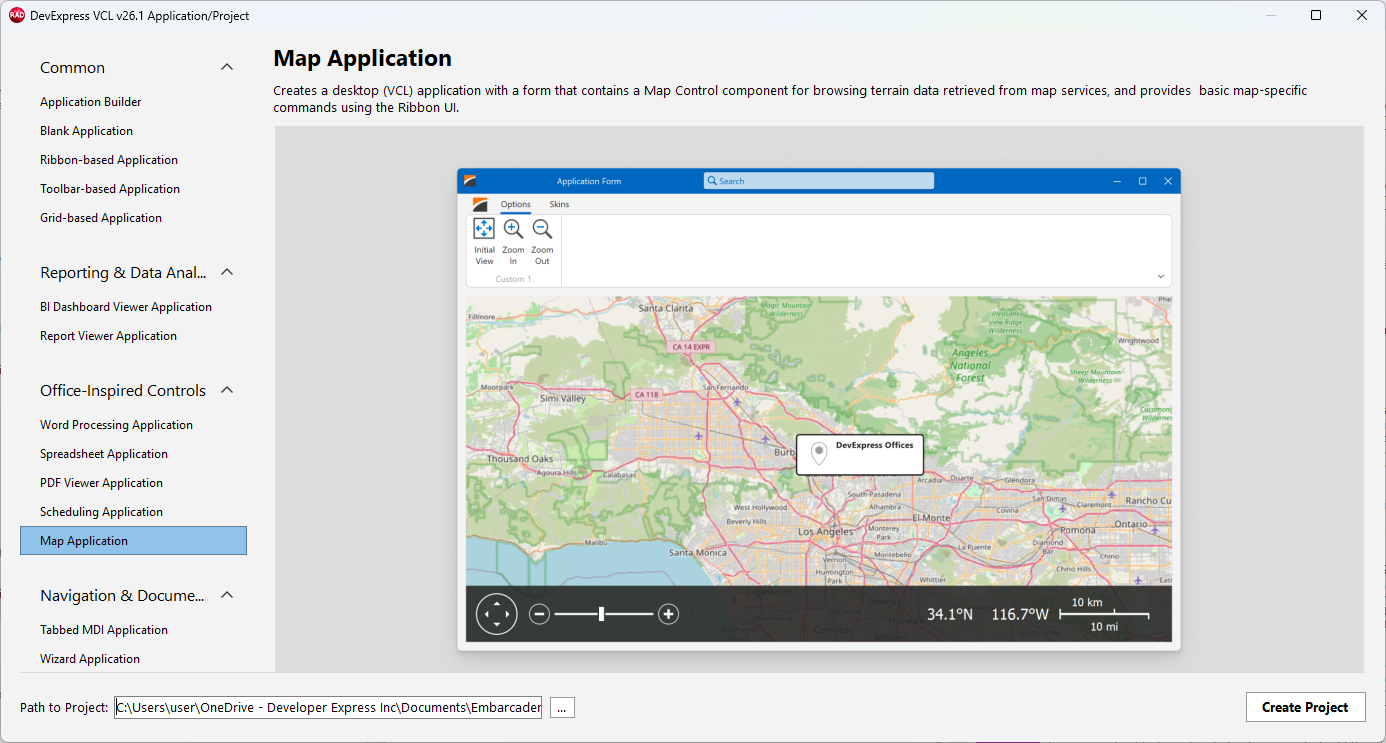Select Report Viewer Application
This screenshot has width=1386, height=743.
click(108, 336)
